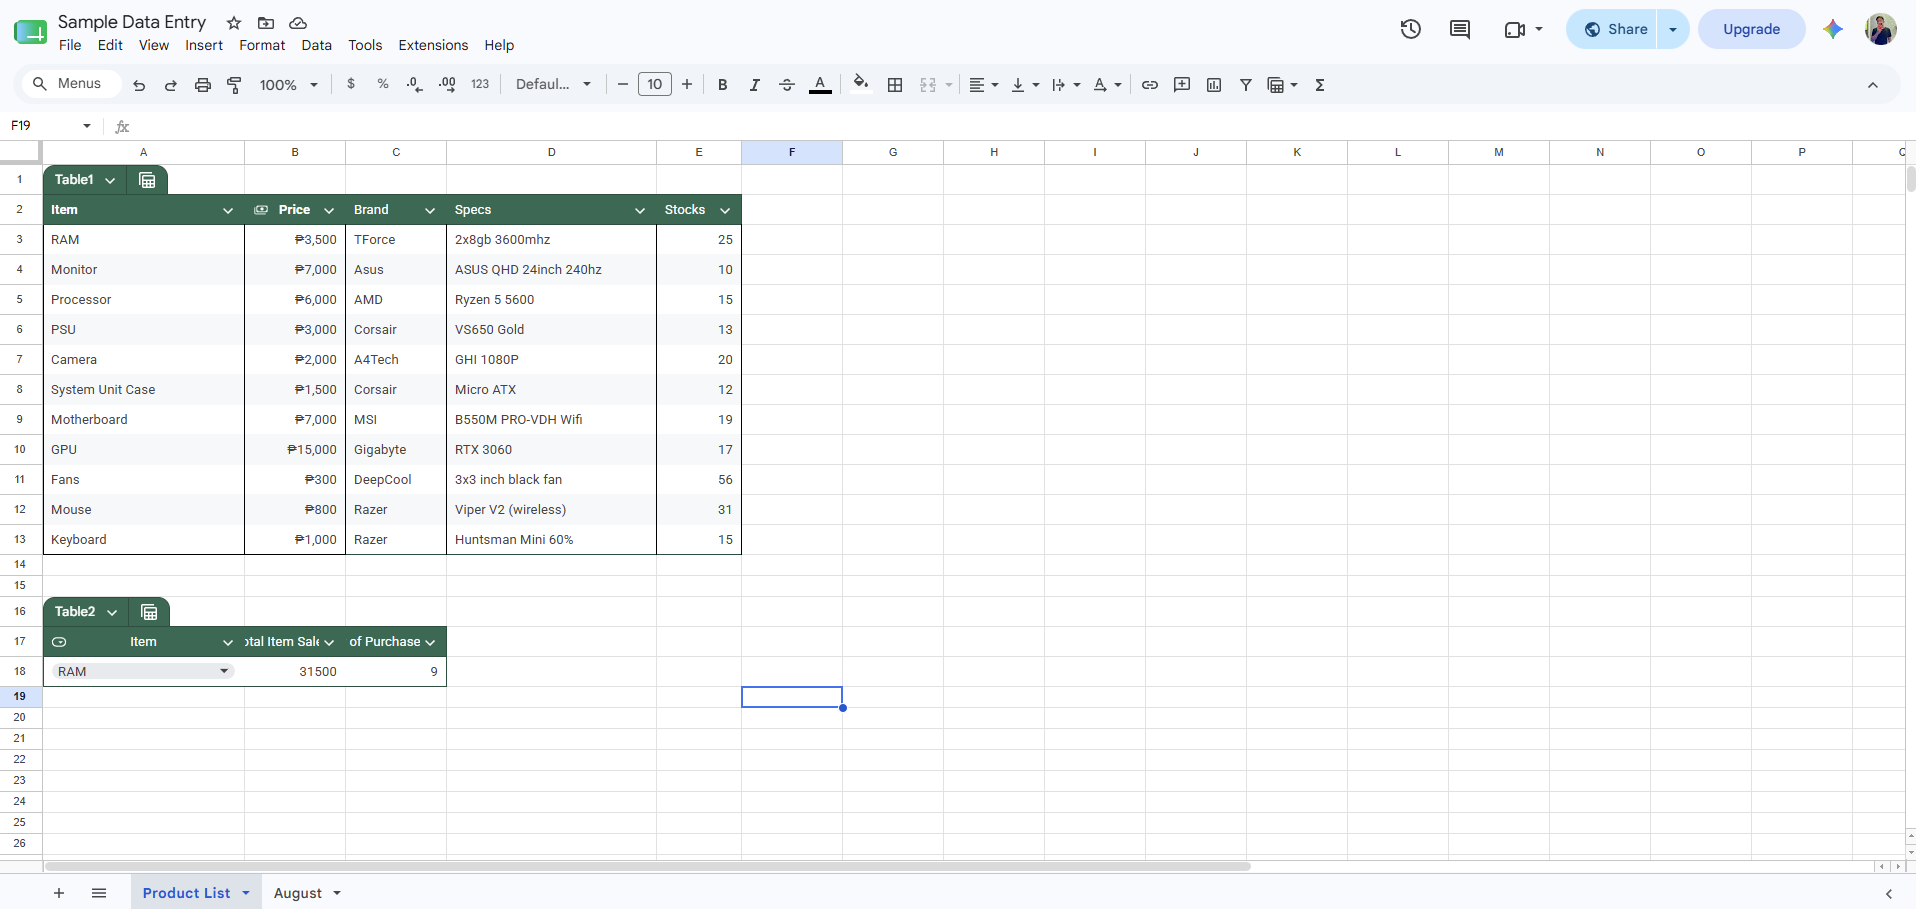Add a new sheet with plus button
The height and width of the screenshot is (909, 1916).
[59, 893]
